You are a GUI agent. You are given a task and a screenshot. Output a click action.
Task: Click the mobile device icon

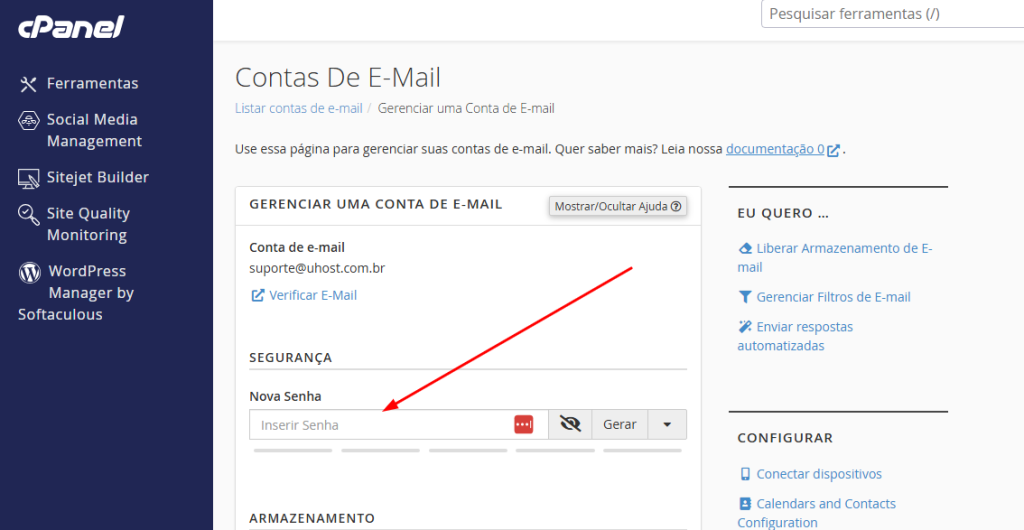744,474
